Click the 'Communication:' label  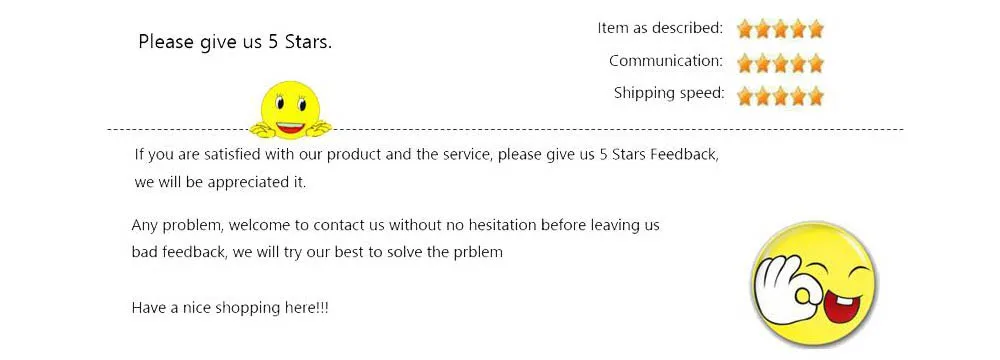click(x=666, y=61)
